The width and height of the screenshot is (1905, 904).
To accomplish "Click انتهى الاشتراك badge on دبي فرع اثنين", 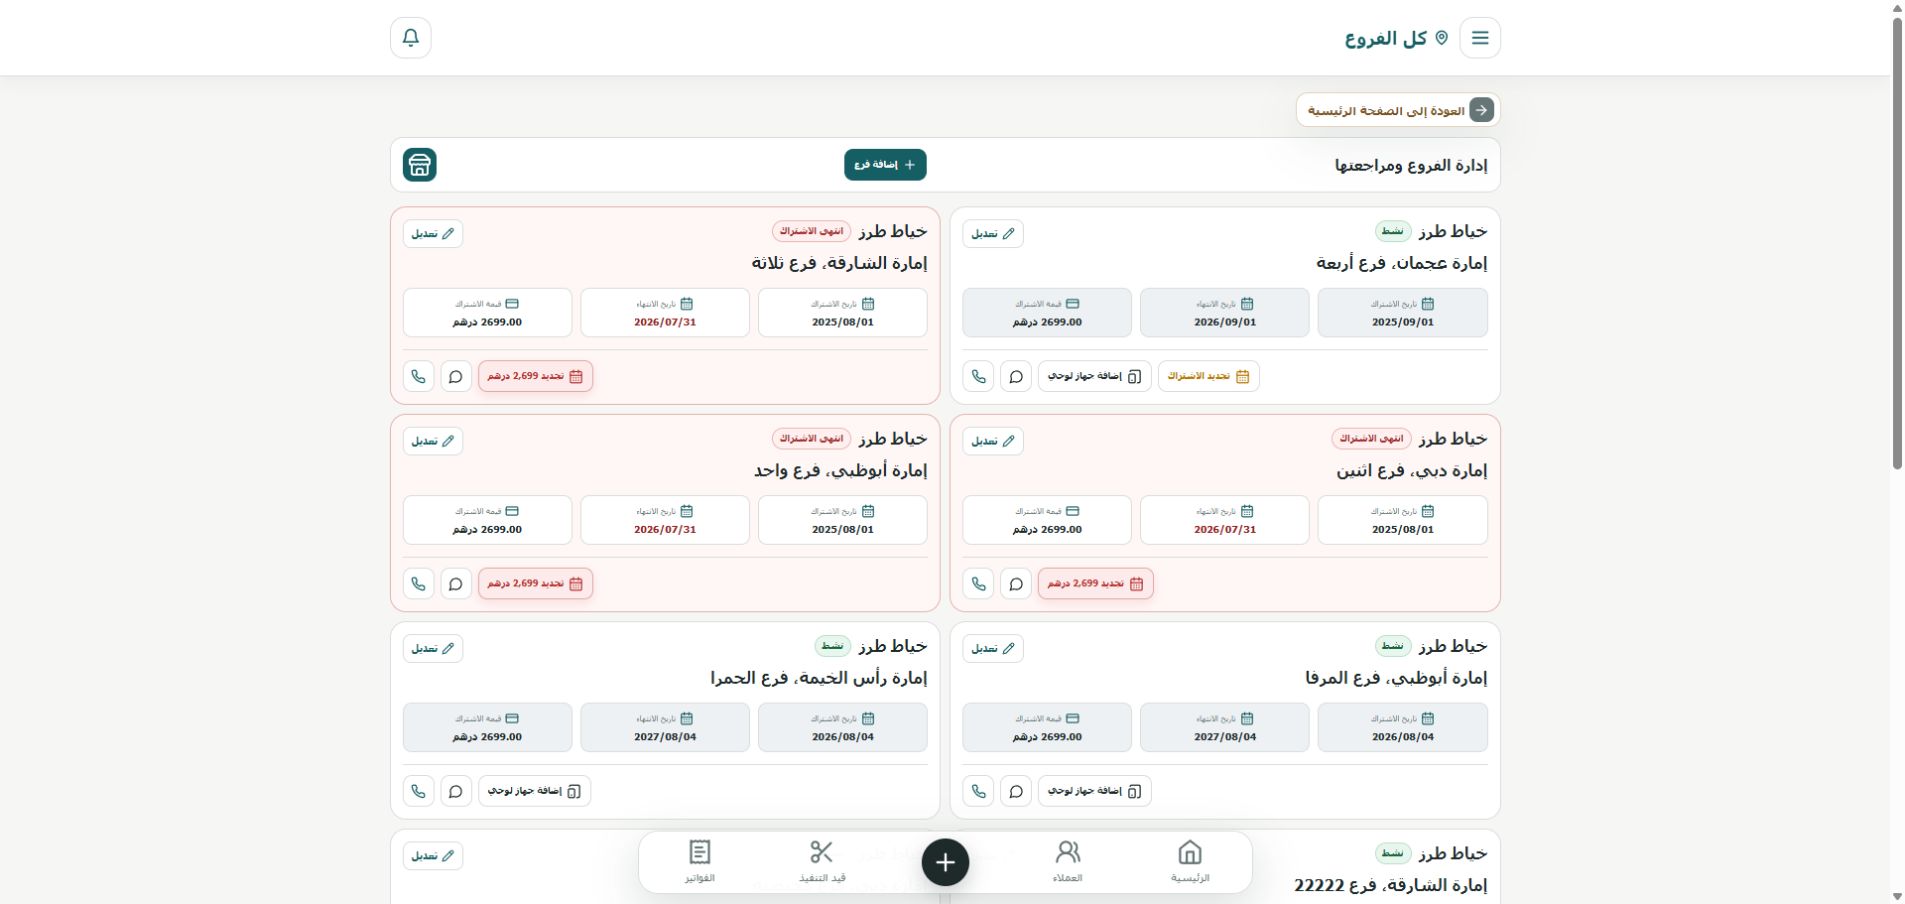I will tap(1371, 439).
